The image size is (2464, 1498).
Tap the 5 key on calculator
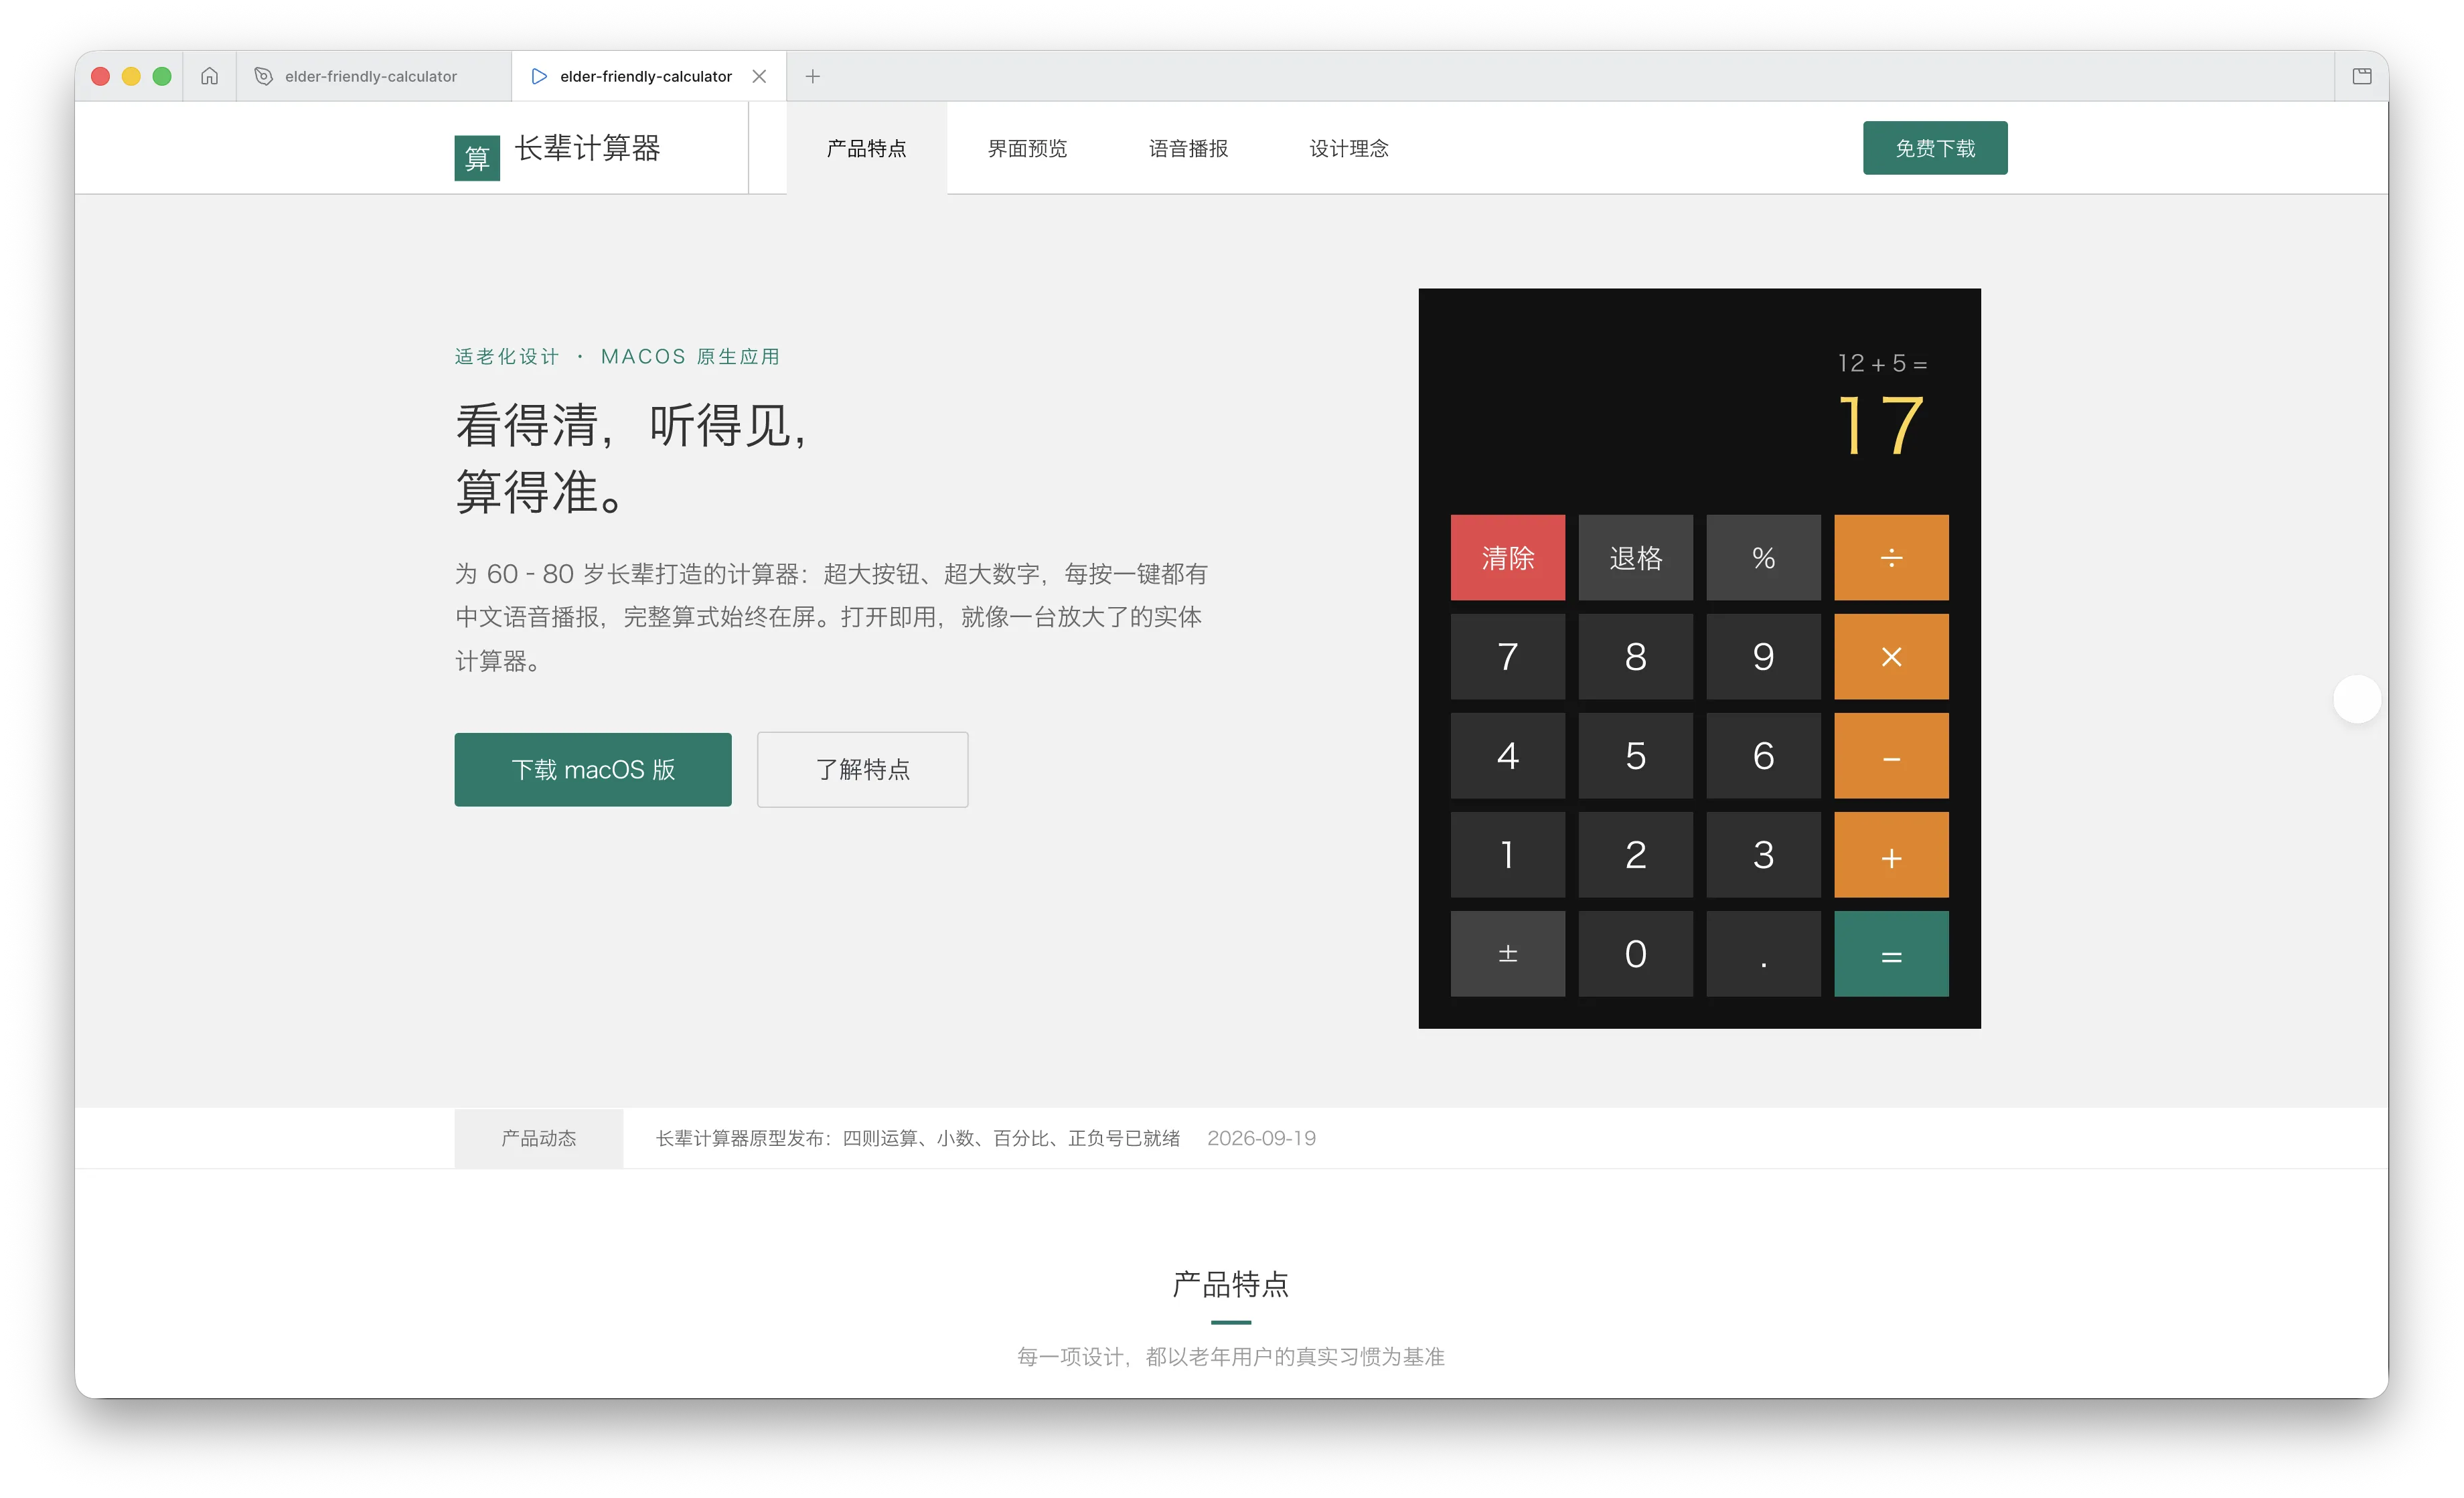[1635, 755]
